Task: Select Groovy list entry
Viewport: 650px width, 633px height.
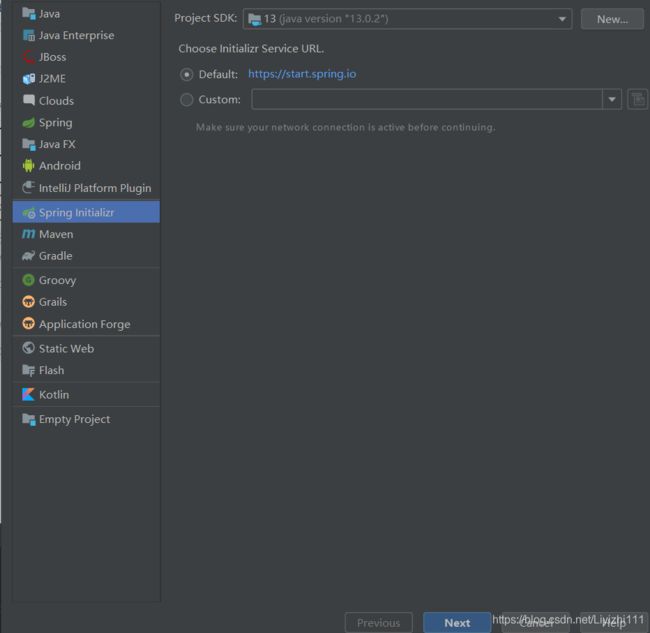Action: pos(86,280)
